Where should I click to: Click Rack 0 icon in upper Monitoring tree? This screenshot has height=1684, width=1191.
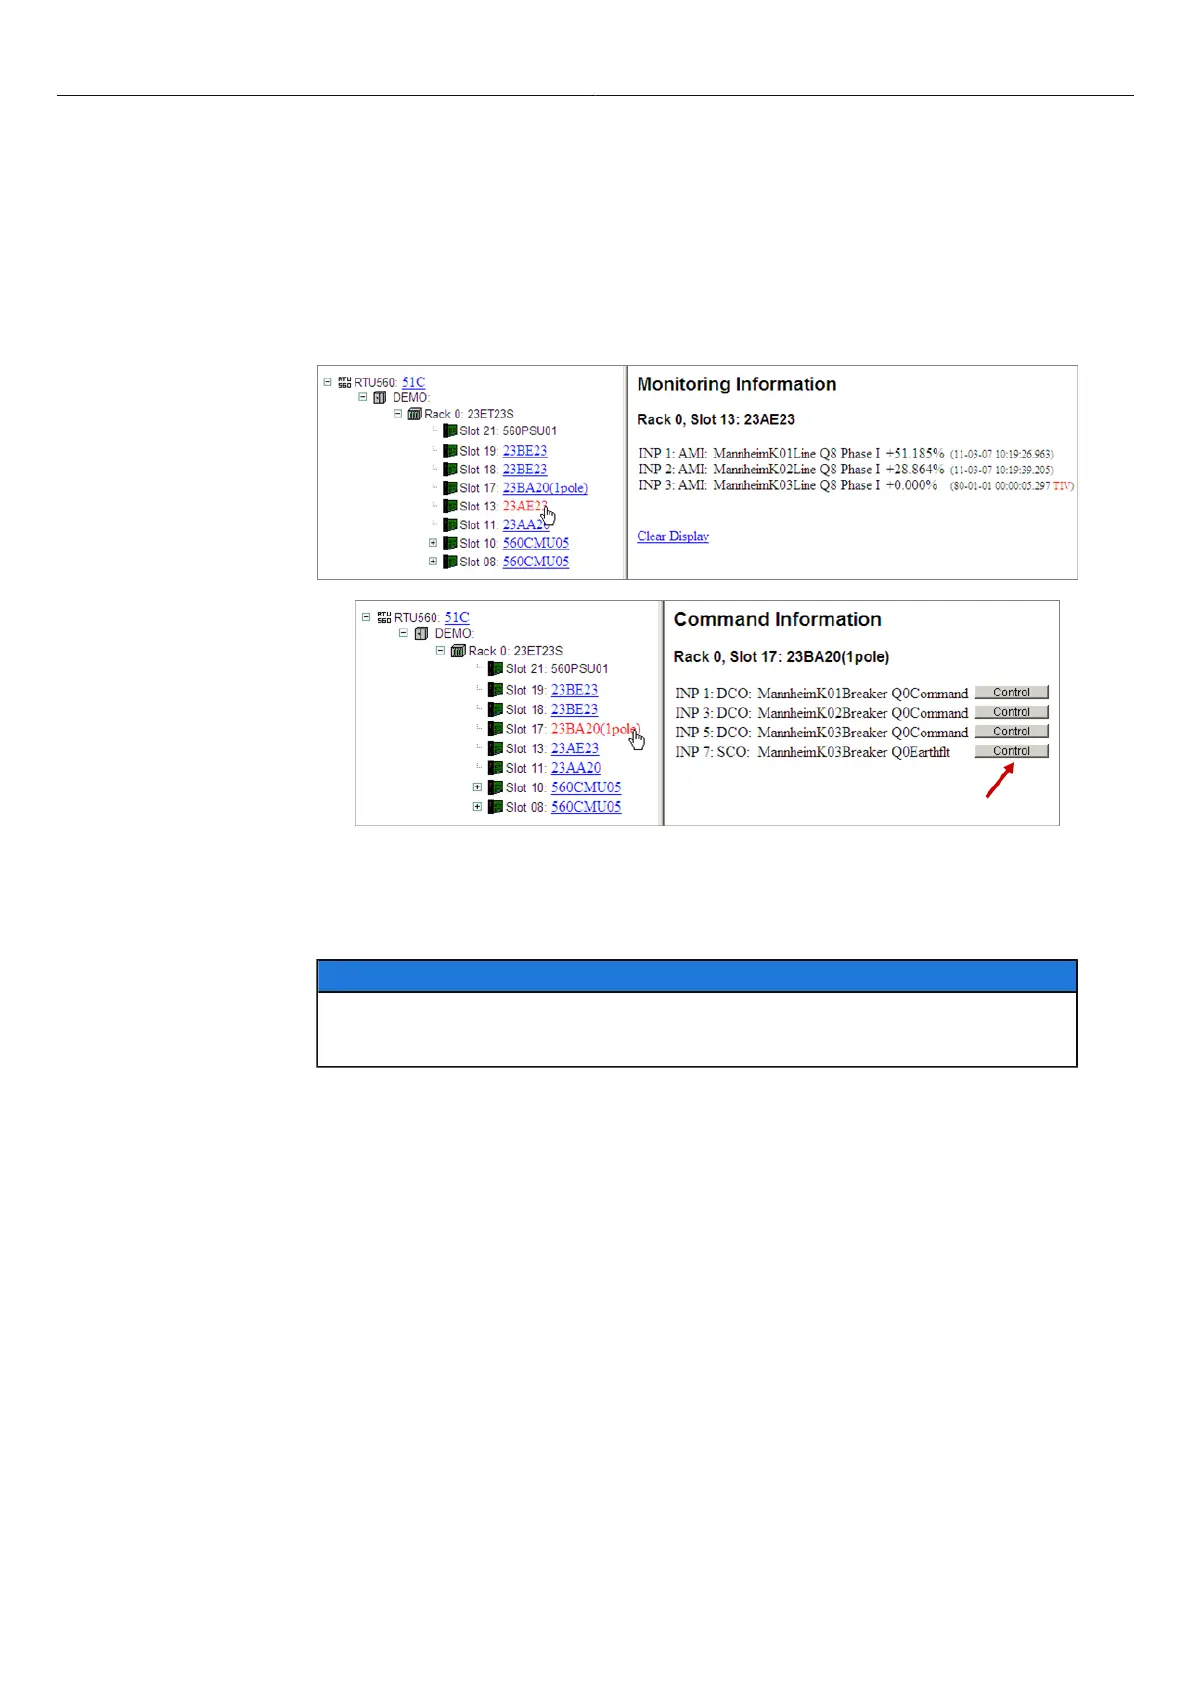tap(414, 413)
